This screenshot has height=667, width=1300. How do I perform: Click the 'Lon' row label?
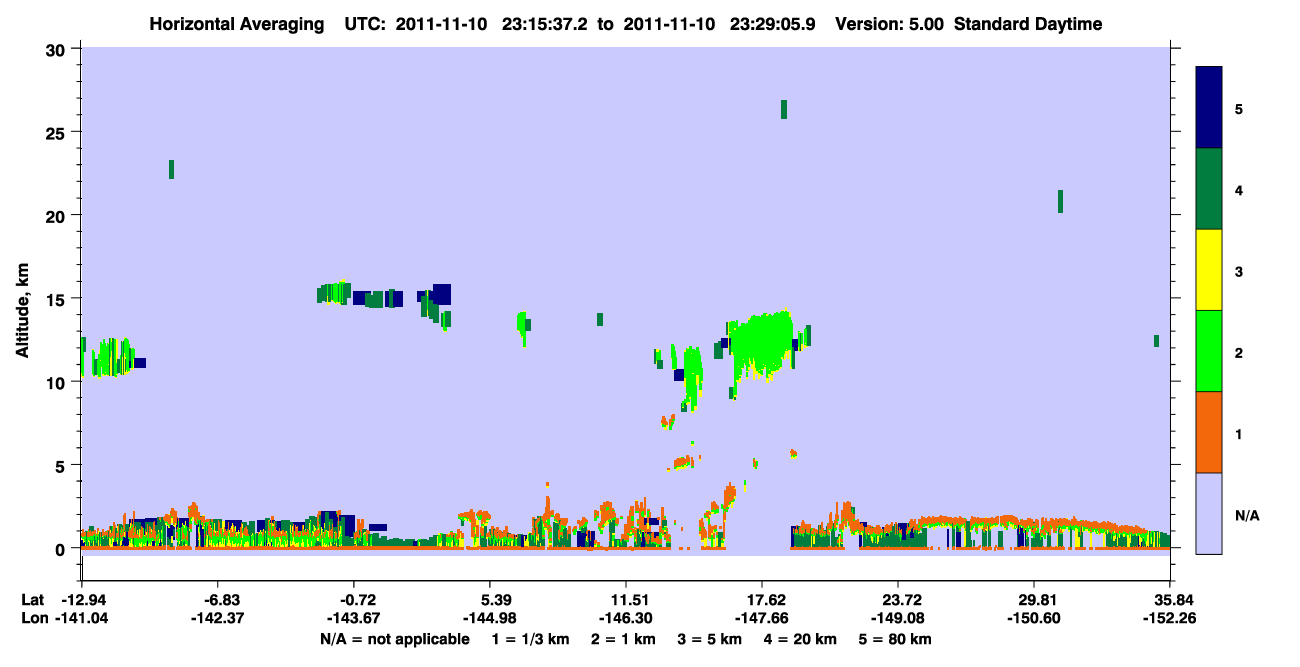34,618
